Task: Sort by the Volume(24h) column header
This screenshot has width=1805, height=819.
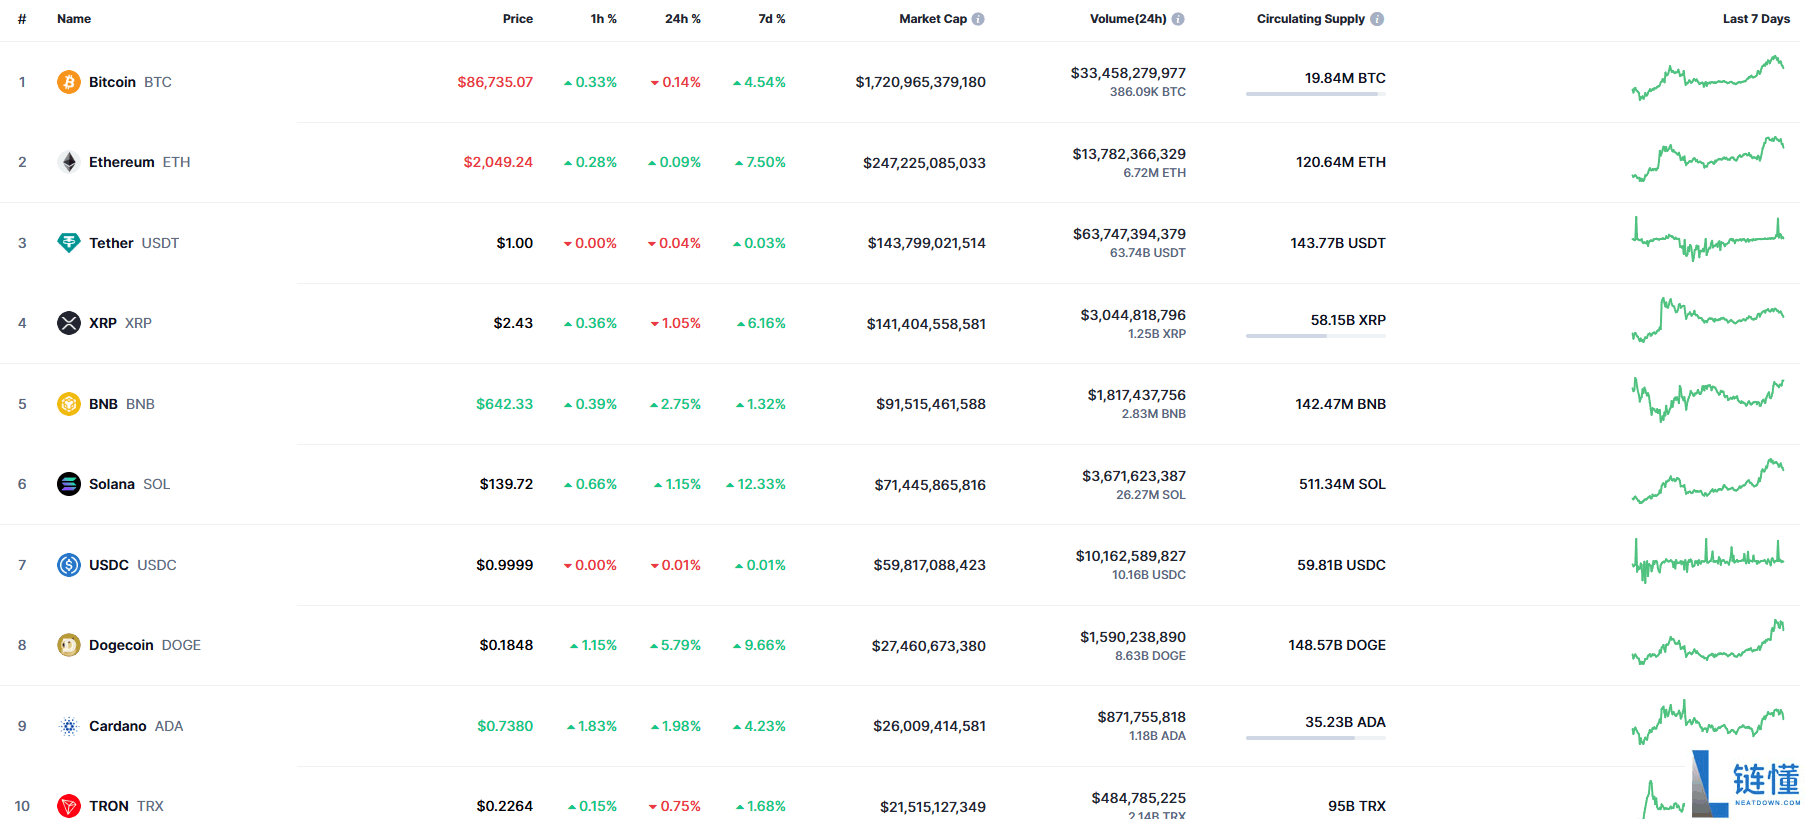Action: click(x=1128, y=19)
